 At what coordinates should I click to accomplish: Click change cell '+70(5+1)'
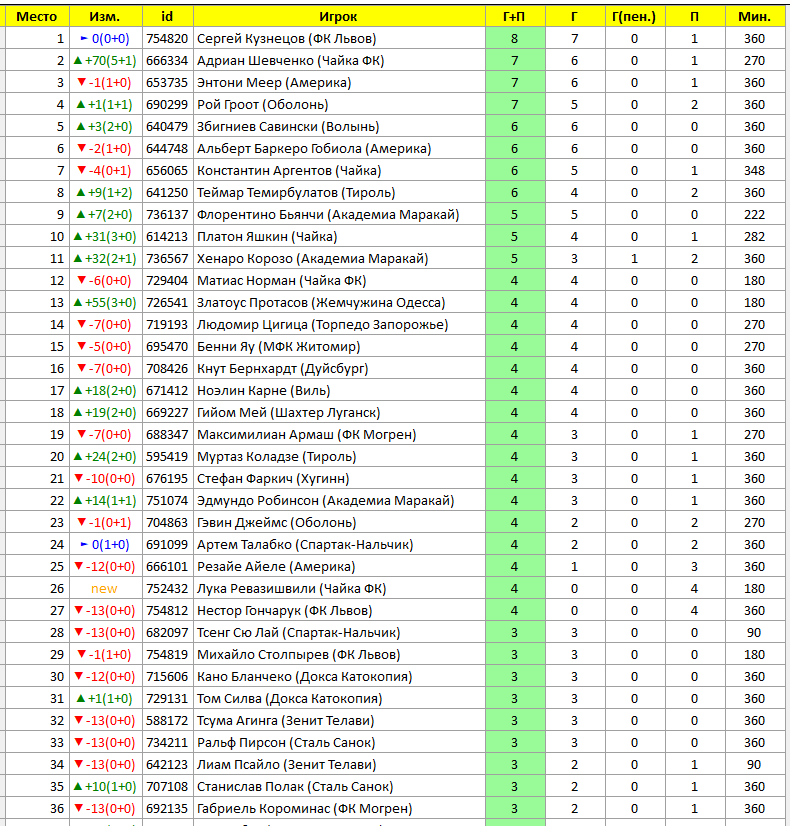(x=105, y=61)
